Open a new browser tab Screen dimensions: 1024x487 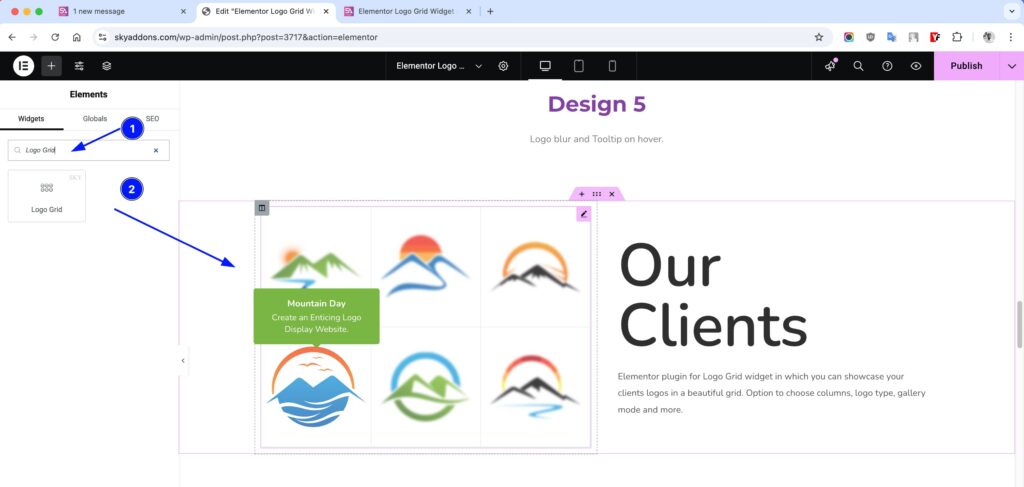pyautogui.click(x=490, y=11)
